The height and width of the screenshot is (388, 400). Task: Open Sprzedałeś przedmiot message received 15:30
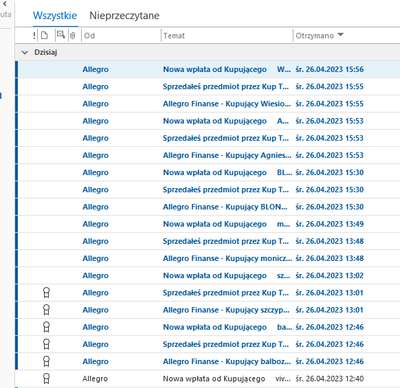(x=208, y=190)
